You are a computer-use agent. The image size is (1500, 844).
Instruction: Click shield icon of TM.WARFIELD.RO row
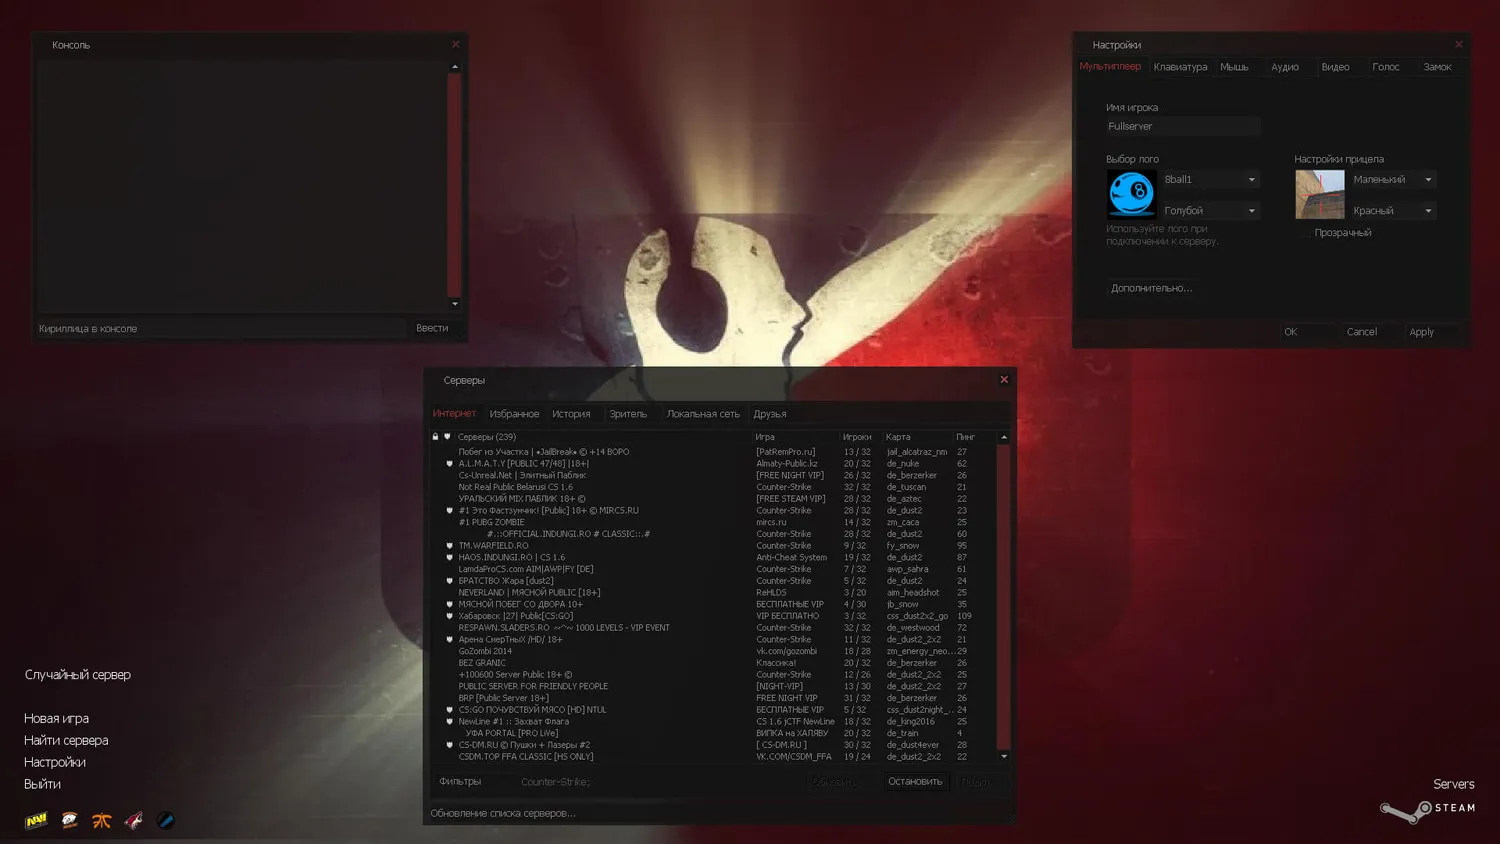click(x=449, y=546)
